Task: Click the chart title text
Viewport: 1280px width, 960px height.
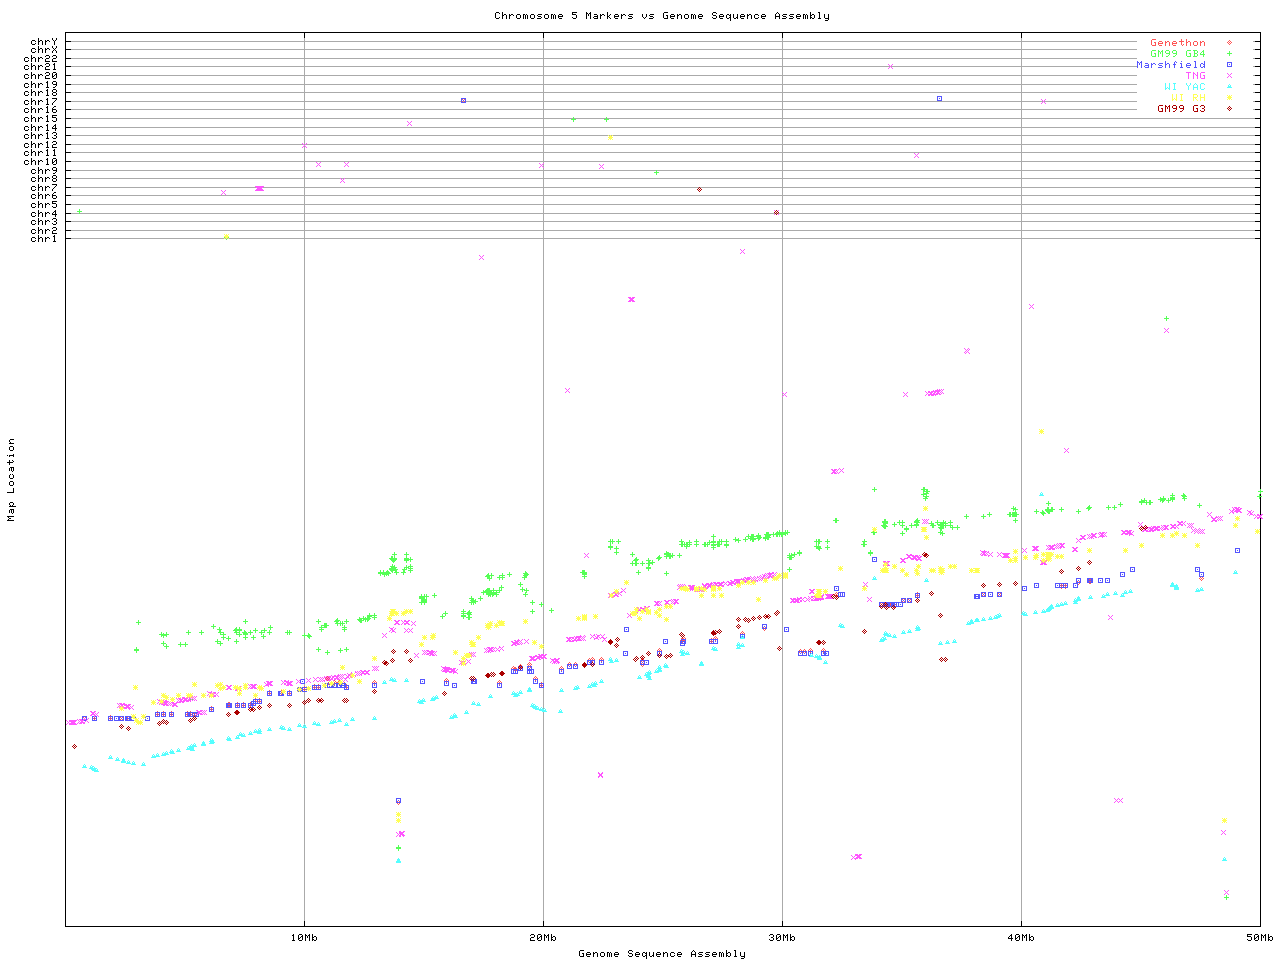Action: [661, 16]
